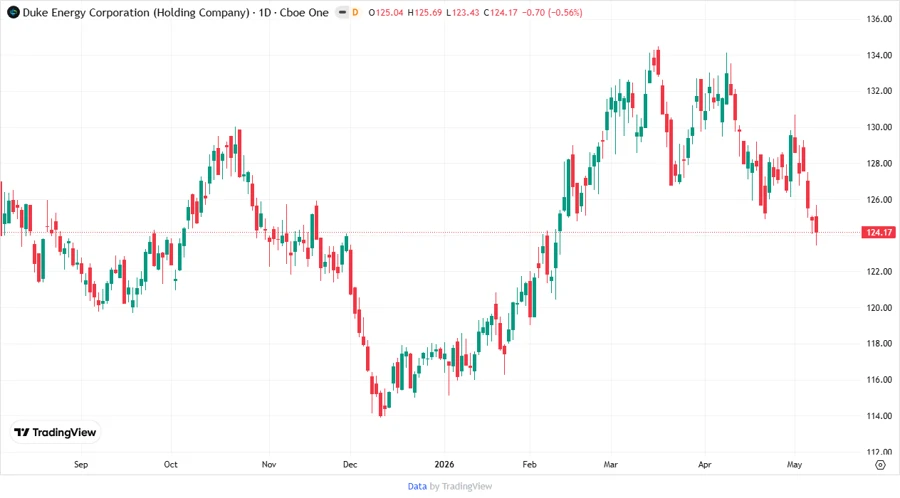
Task: Click the Duke Energy Corporation title text
Action: point(136,13)
